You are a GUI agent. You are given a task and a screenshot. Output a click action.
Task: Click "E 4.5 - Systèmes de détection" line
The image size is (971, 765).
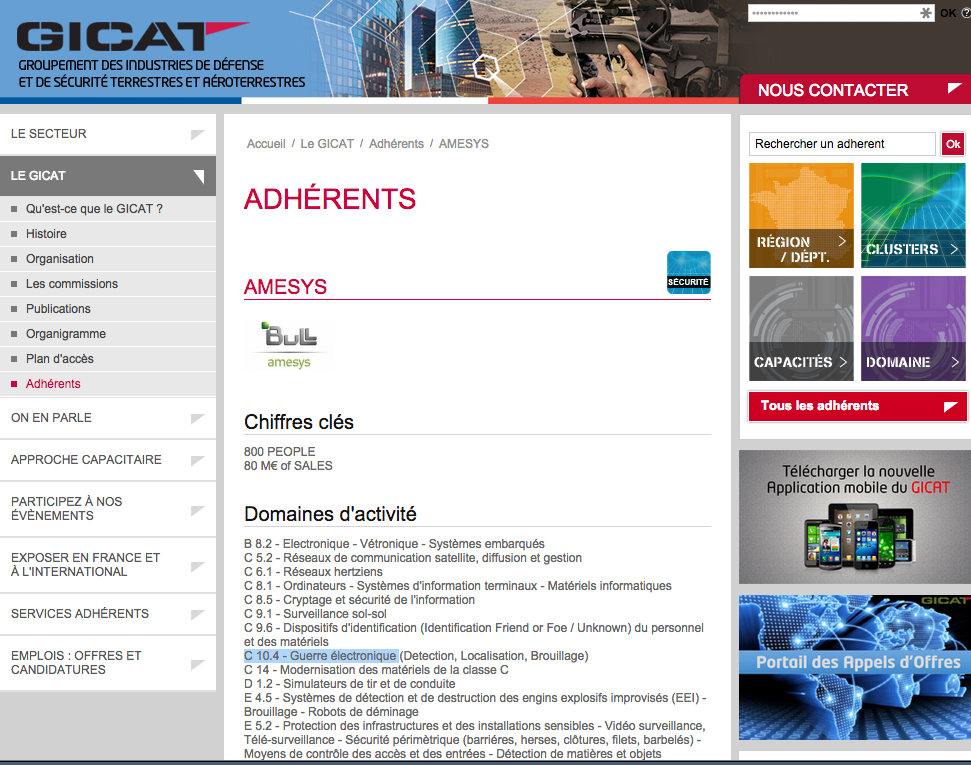[475, 705]
